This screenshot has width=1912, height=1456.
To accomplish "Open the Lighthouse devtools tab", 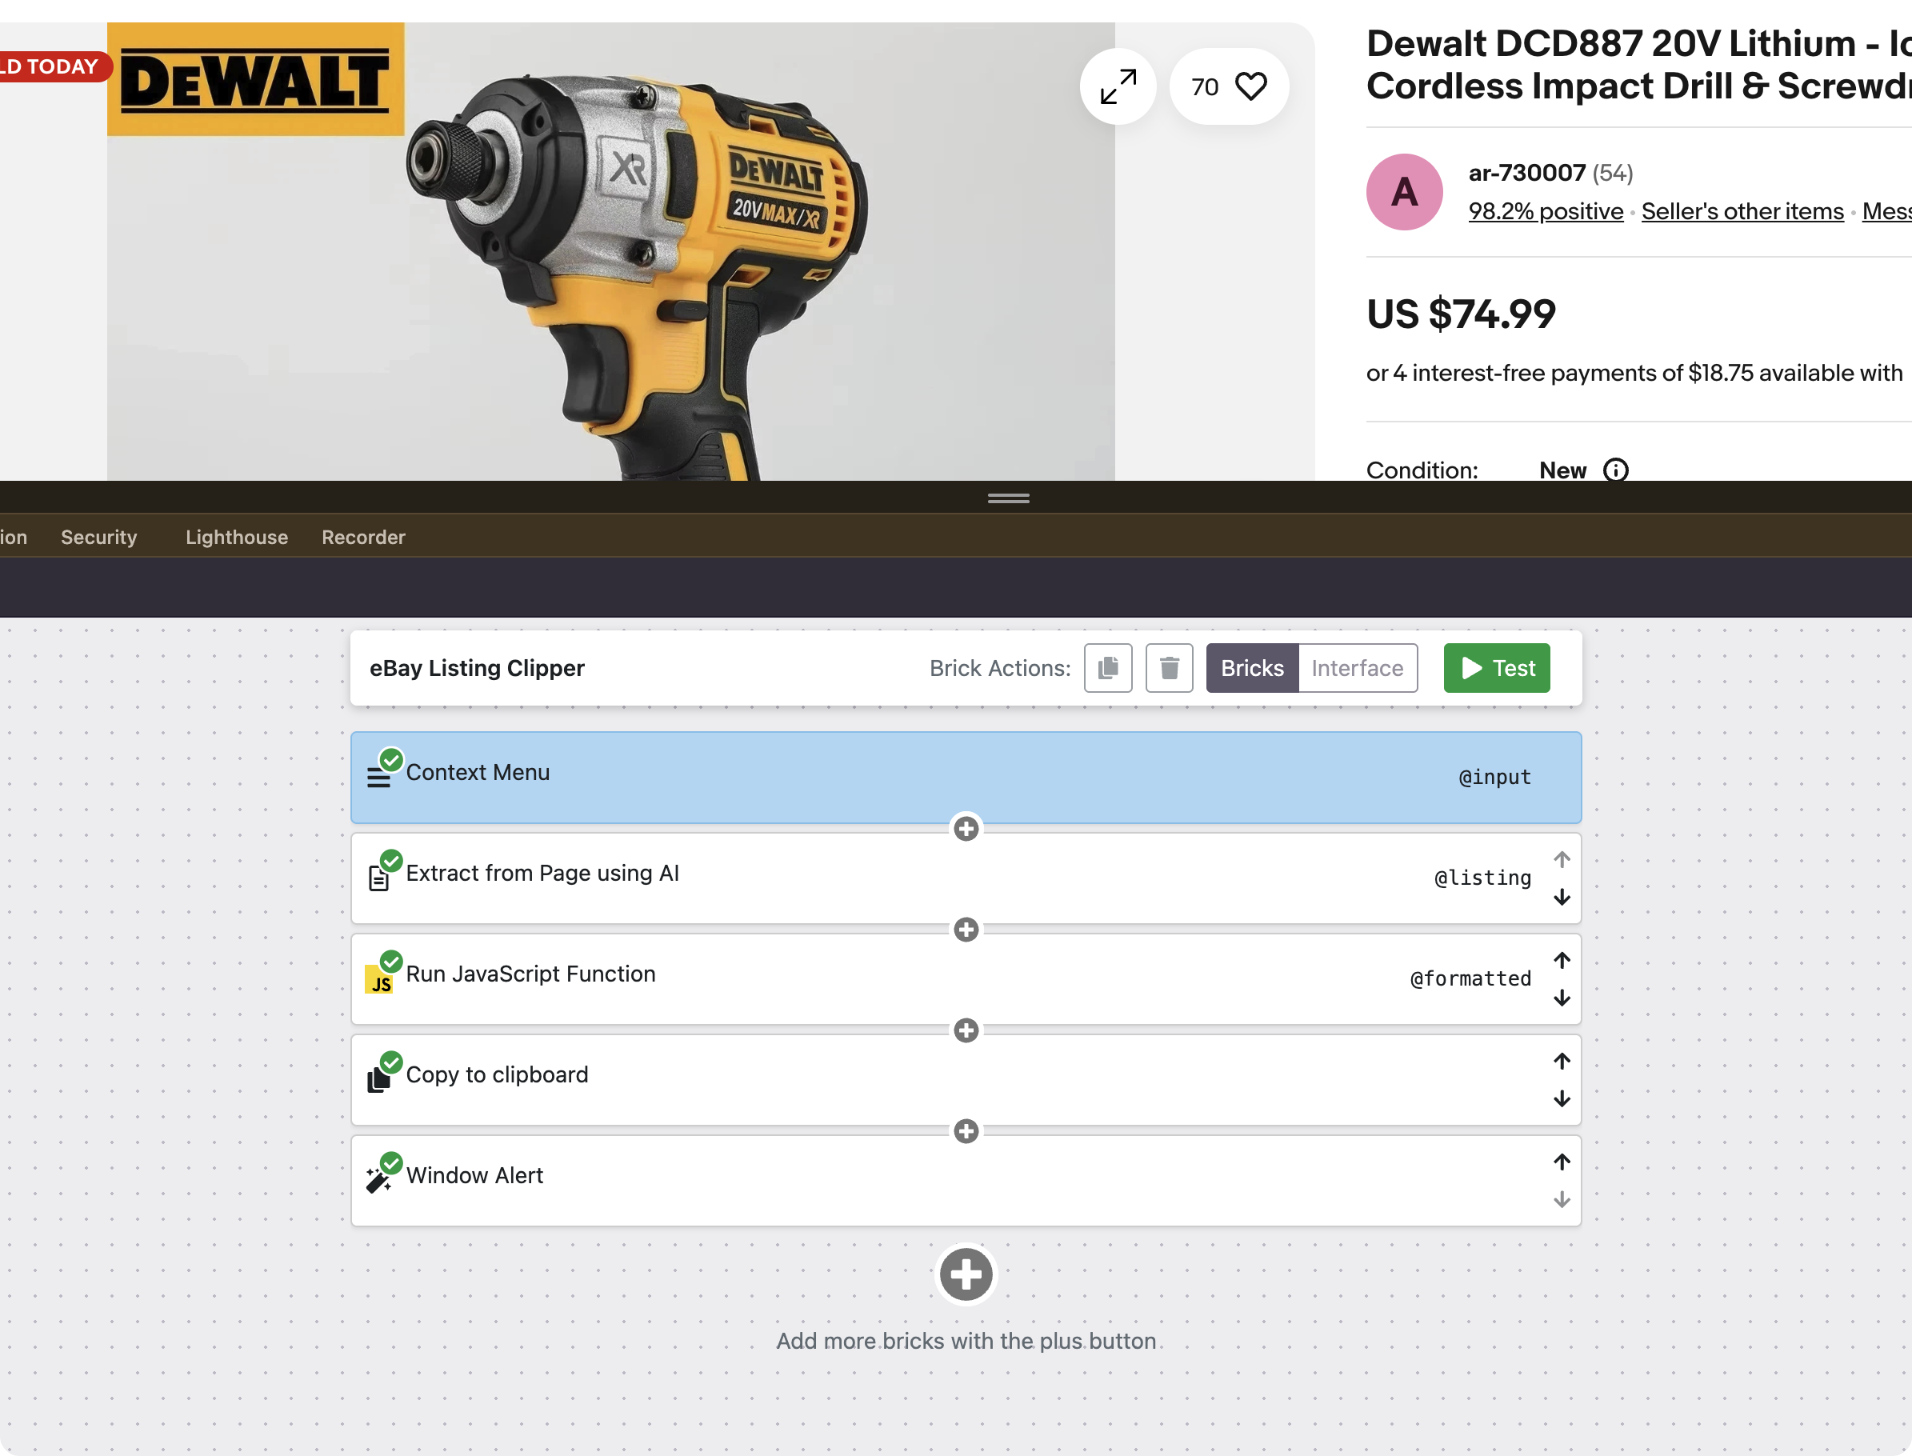I will (237, 537).
